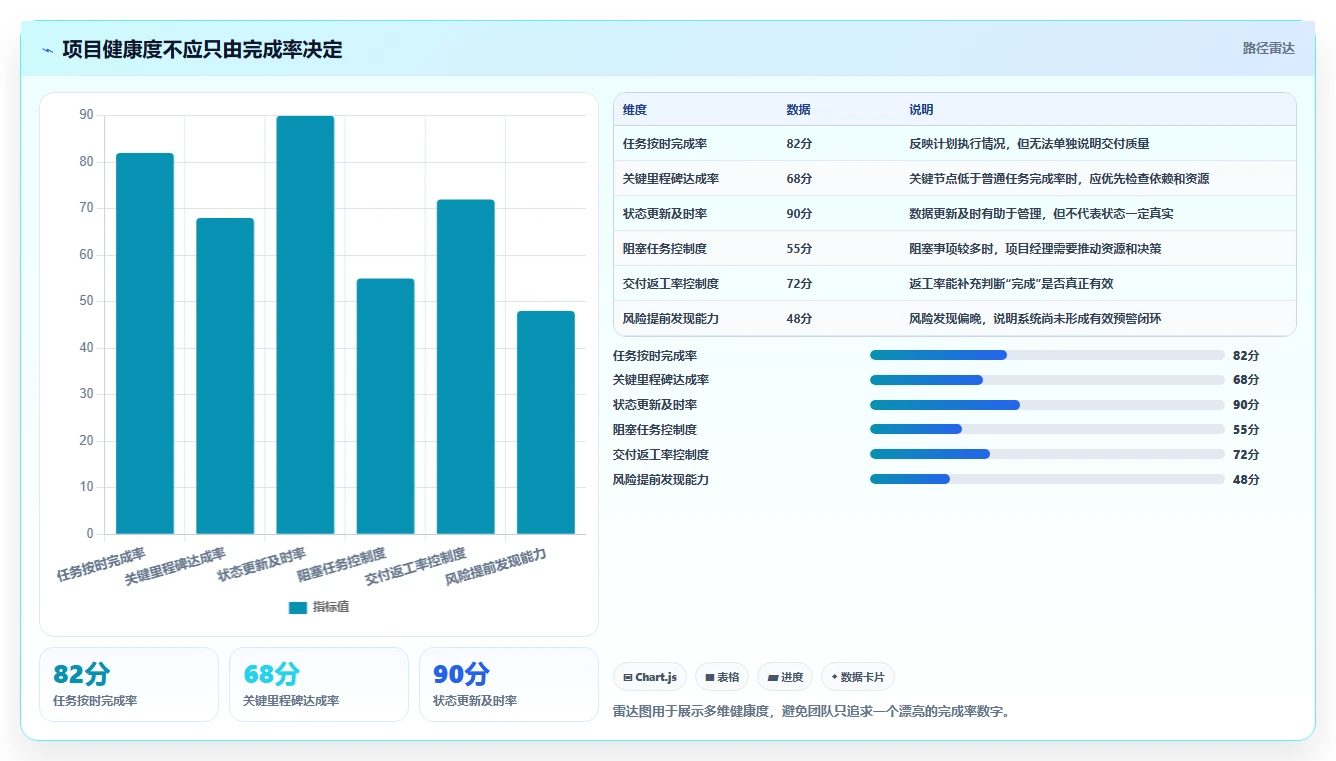This screenshot has height=761, width=1336.
Task: Click the 维度 table column header
Action: coord(635,110)
